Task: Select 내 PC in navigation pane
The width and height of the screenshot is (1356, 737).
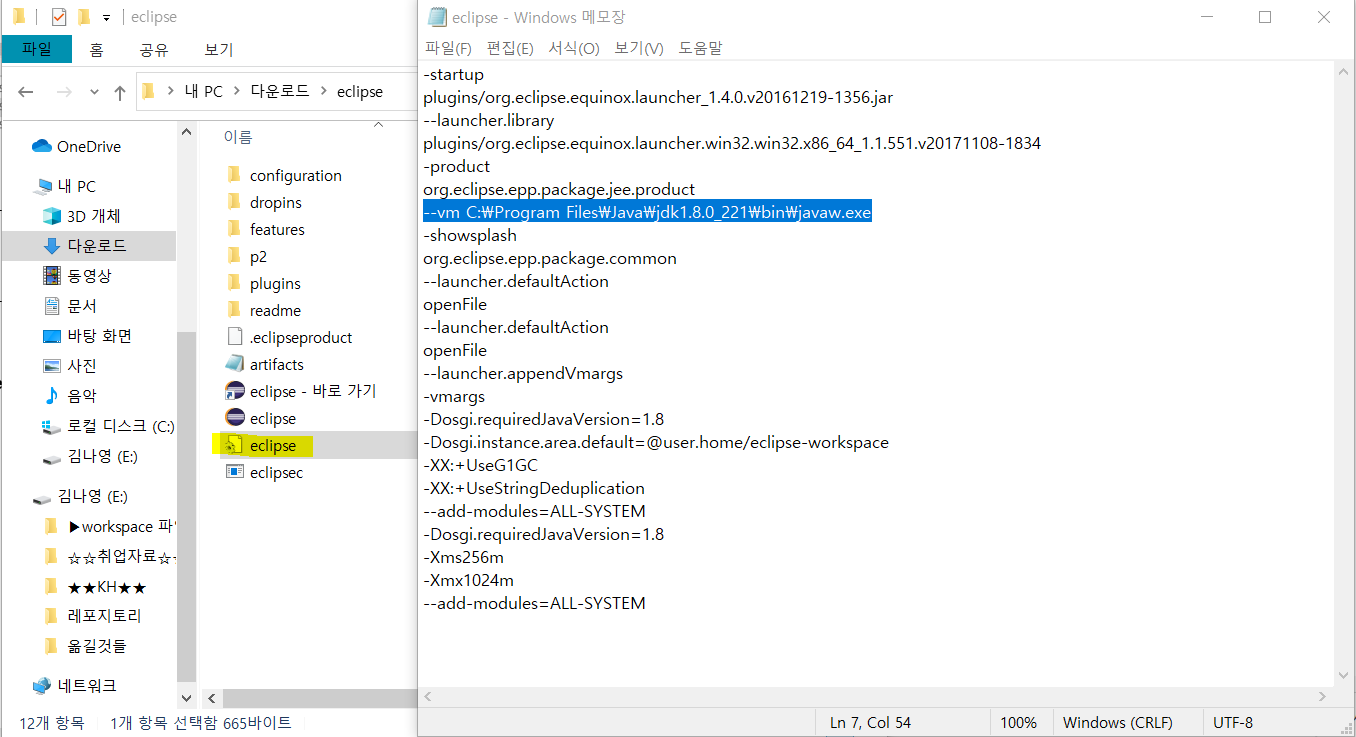Action: 77,186
